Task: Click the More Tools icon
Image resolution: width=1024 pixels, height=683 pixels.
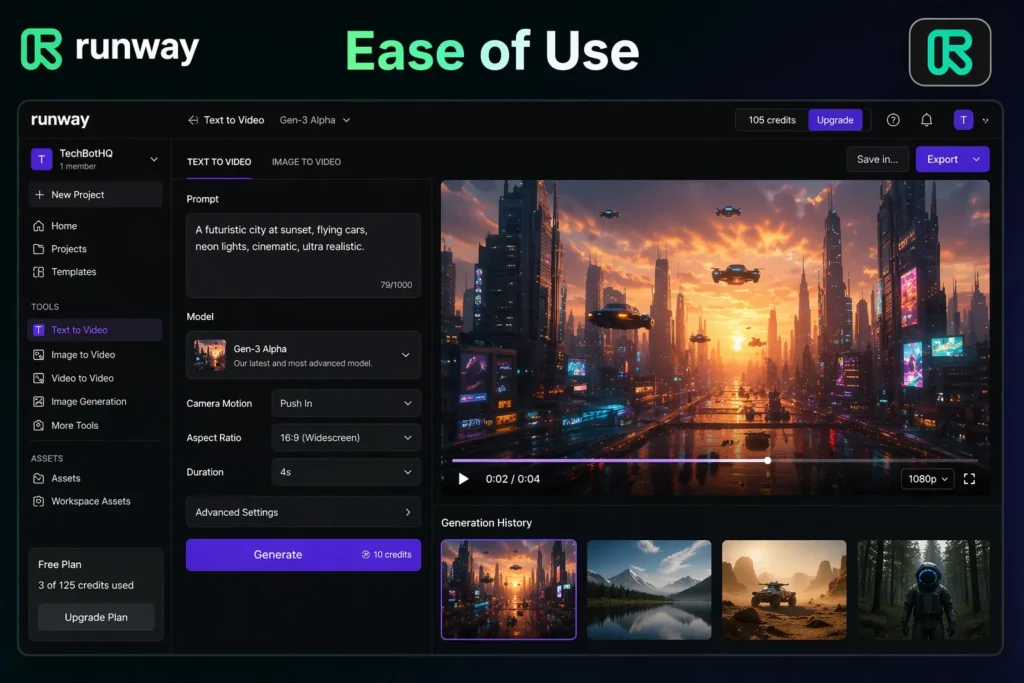Action: (x=39, y=425)
